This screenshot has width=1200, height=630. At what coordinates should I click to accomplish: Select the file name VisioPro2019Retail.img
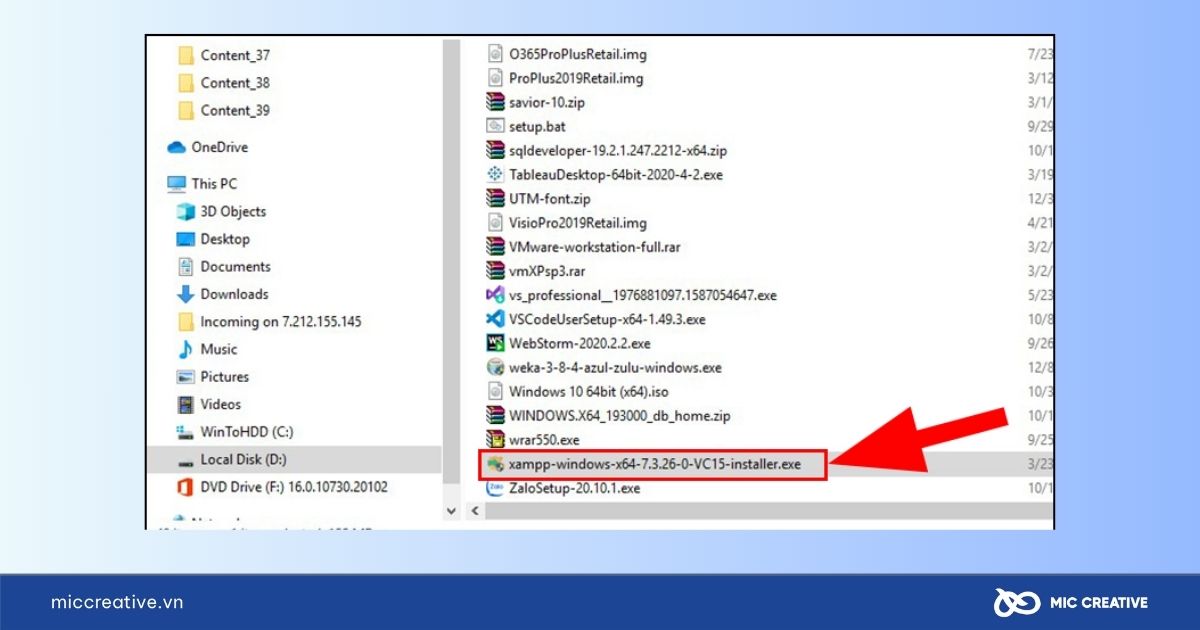tap(578, 223)
